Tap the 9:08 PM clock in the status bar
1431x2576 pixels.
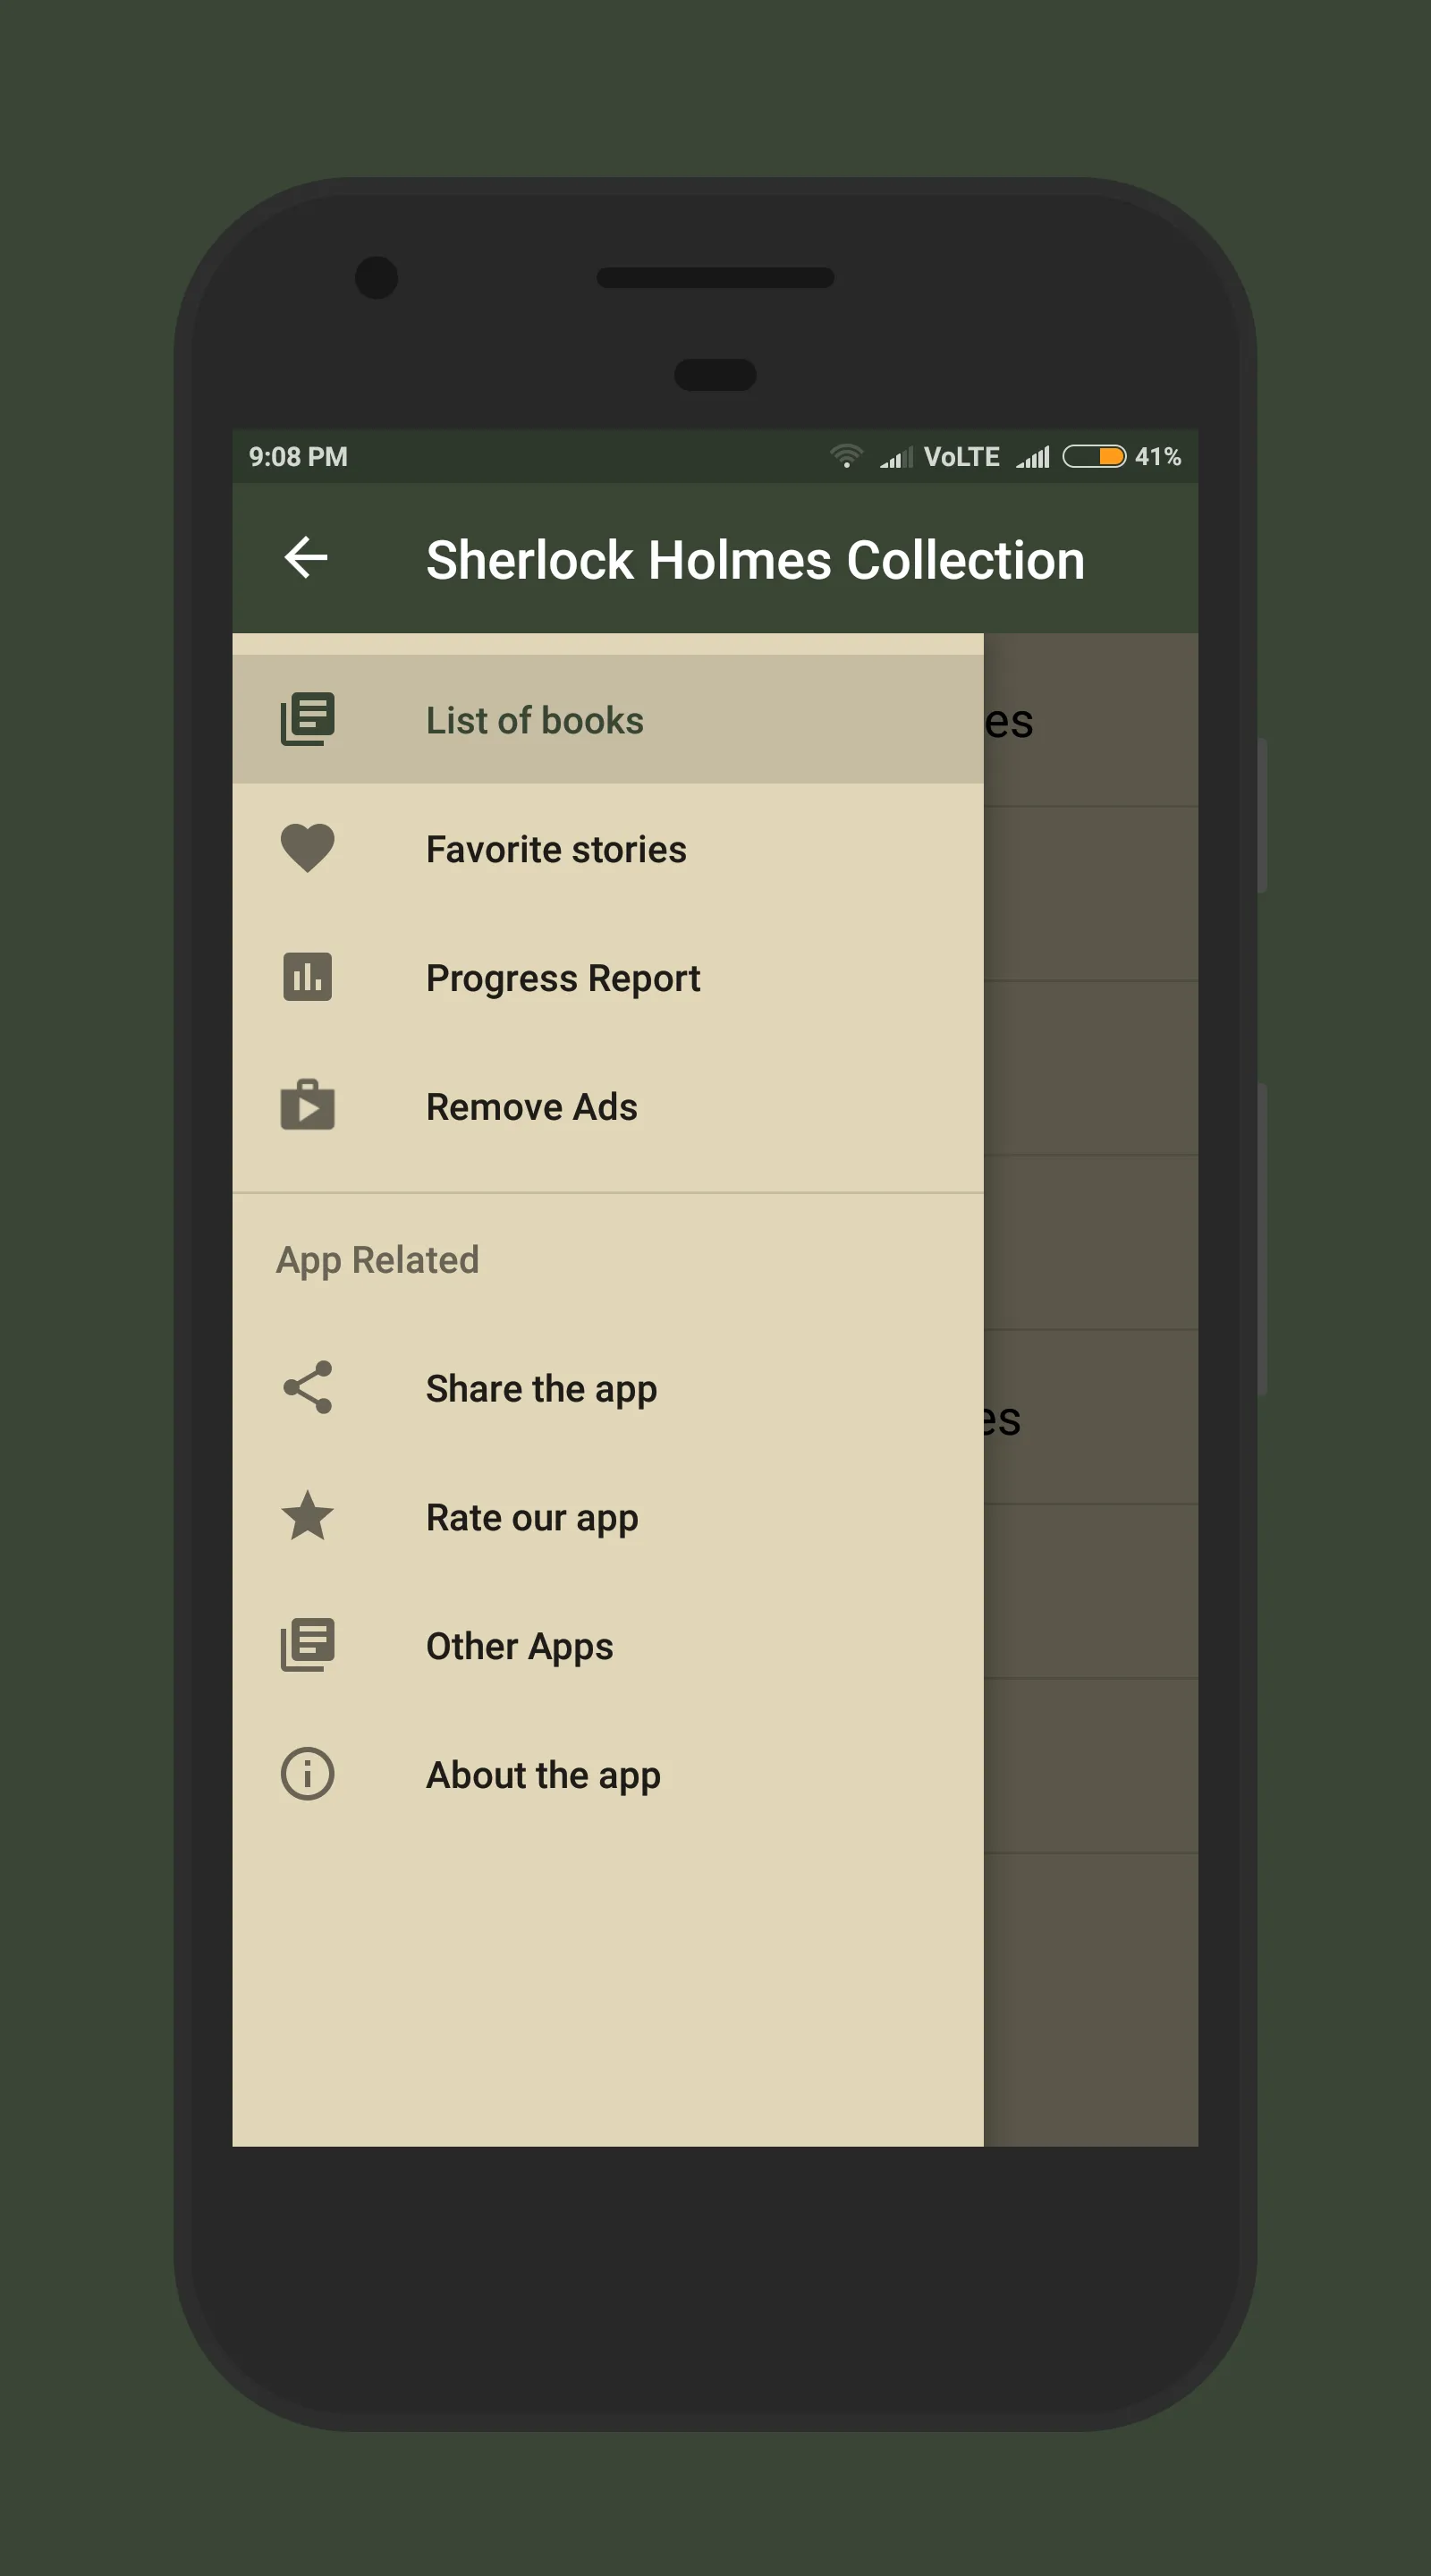coord(298,457)
